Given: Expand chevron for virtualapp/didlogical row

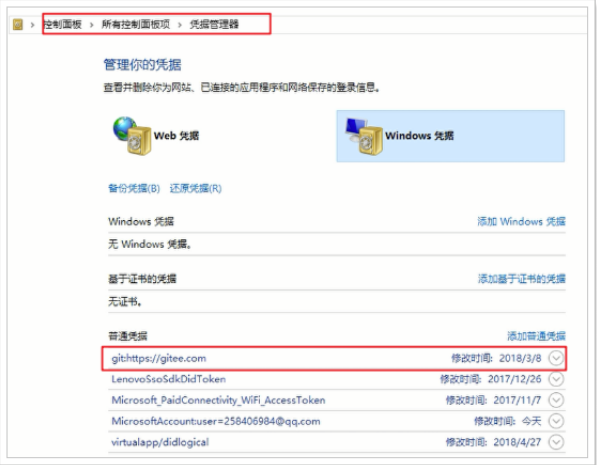Looking at the screenshot, I should pos(556,442).
